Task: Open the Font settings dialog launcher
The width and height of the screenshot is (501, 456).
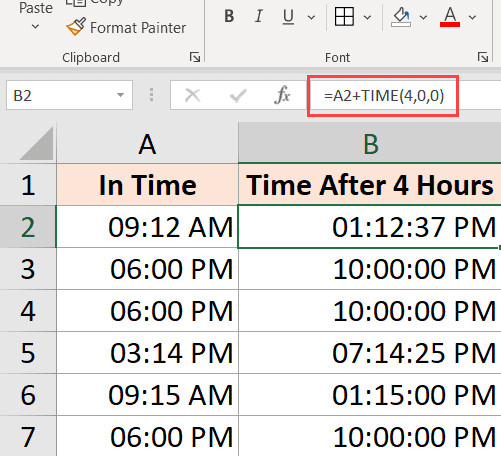Action: 483,57
